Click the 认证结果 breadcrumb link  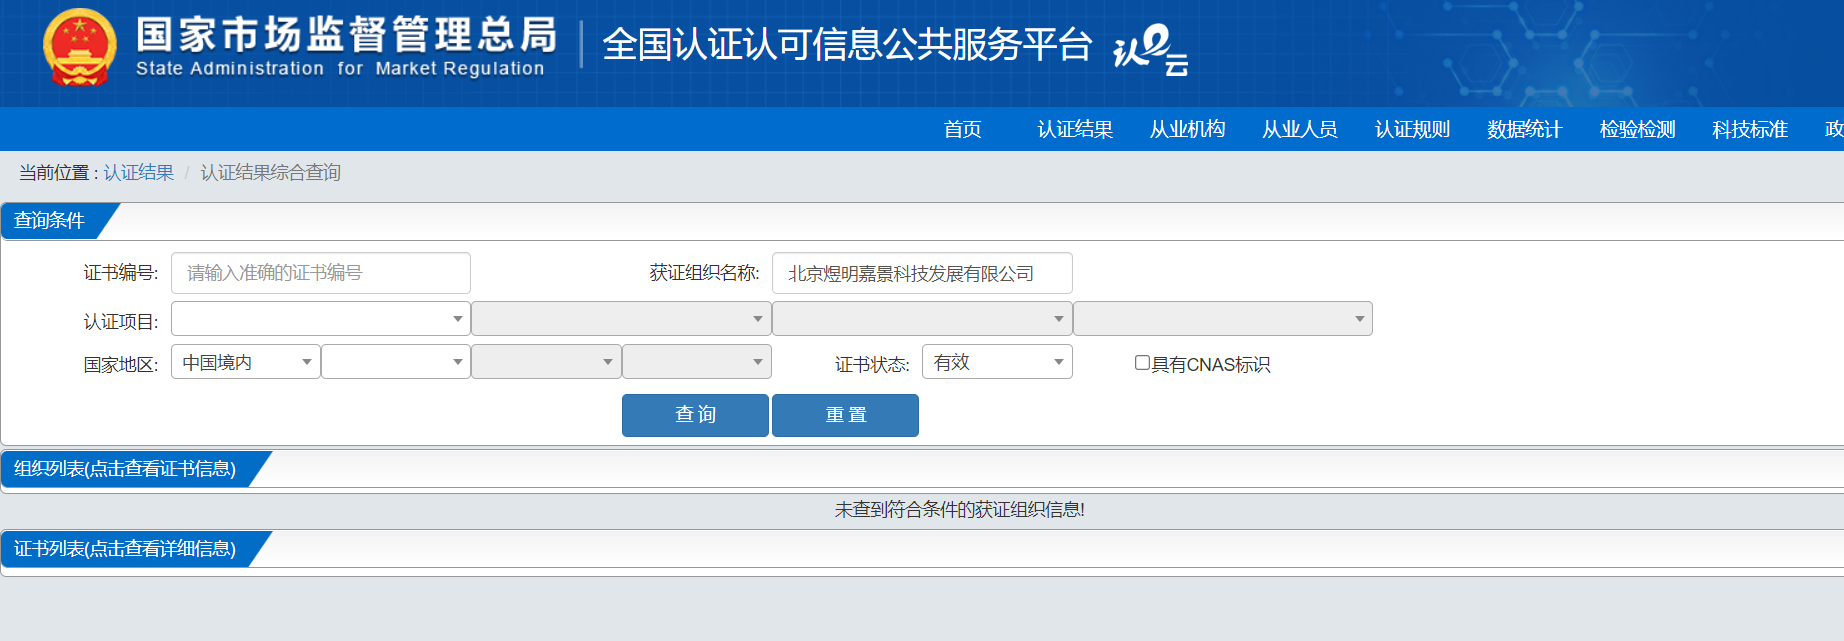coord(139,172)
